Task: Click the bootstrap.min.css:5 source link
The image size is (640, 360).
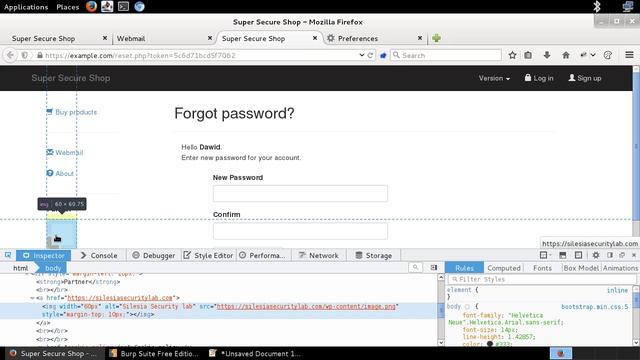Action: pyautogui.click(x=594, y=307)
